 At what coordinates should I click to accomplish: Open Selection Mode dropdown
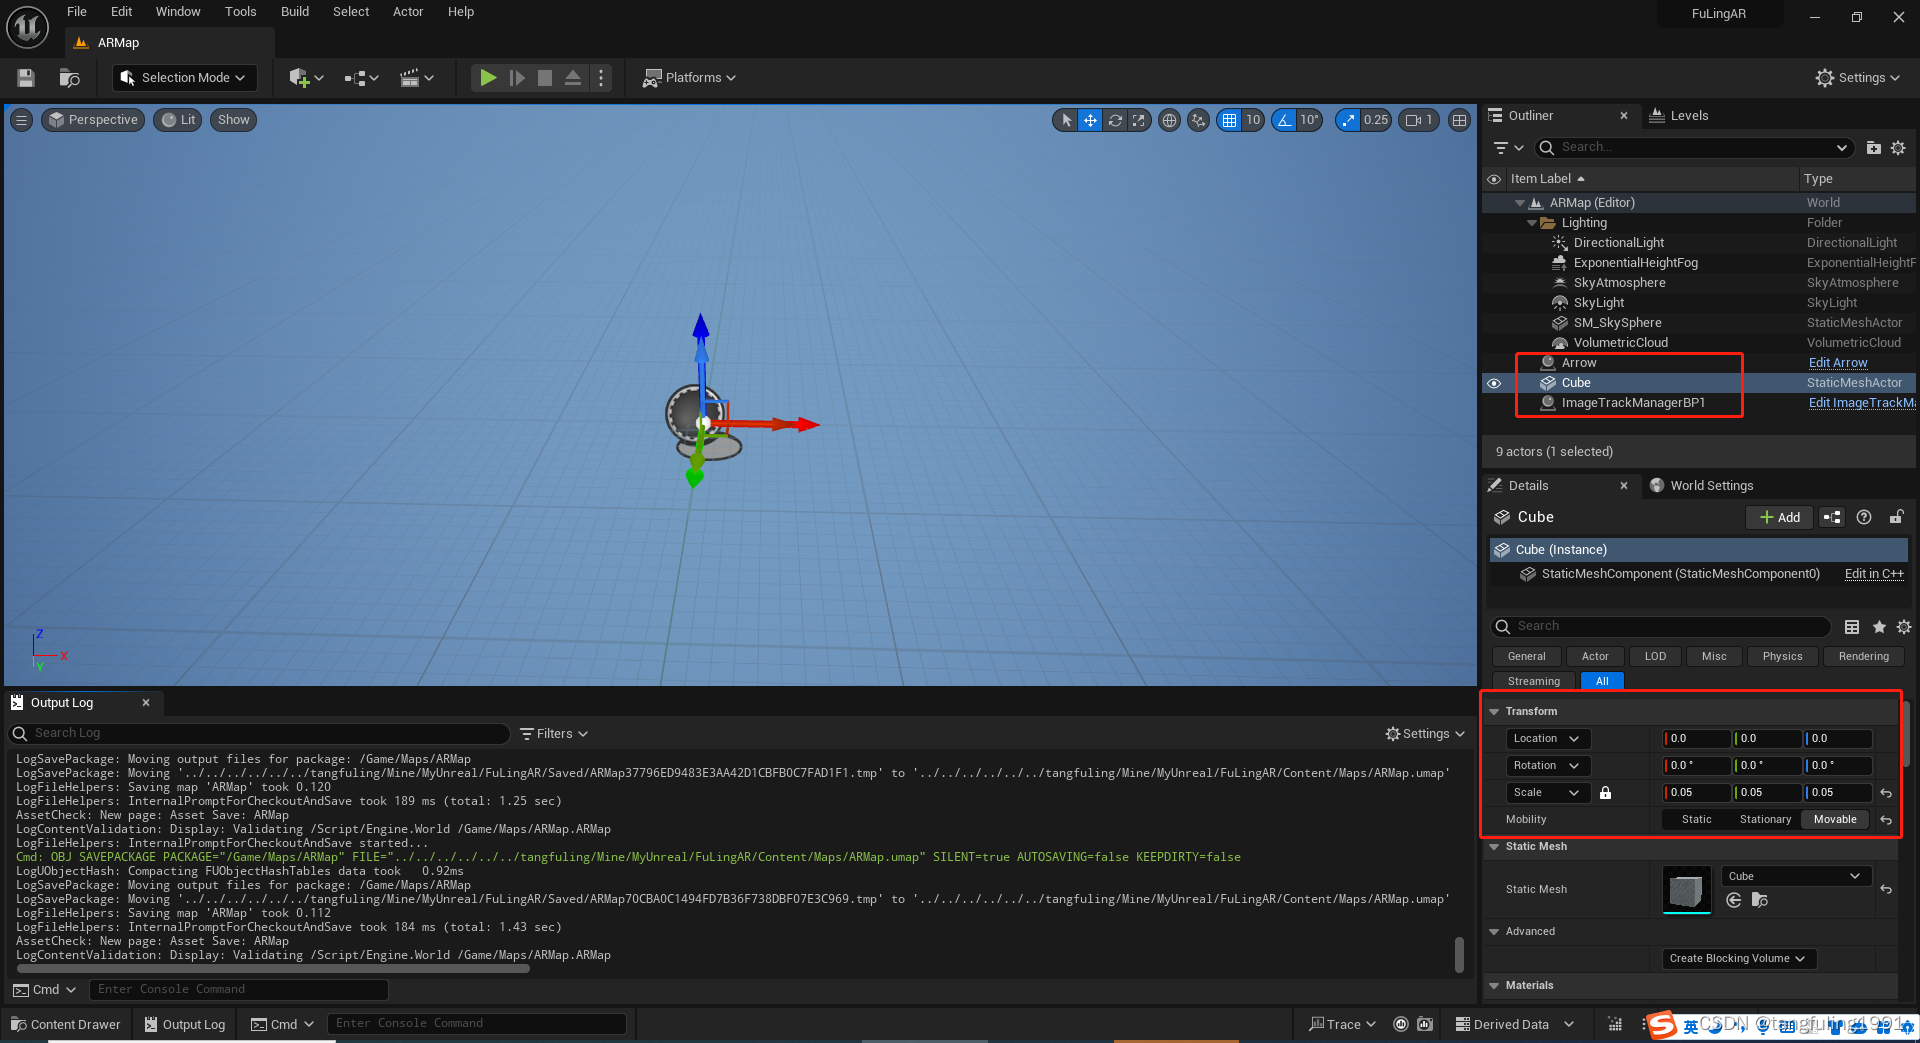184,78
